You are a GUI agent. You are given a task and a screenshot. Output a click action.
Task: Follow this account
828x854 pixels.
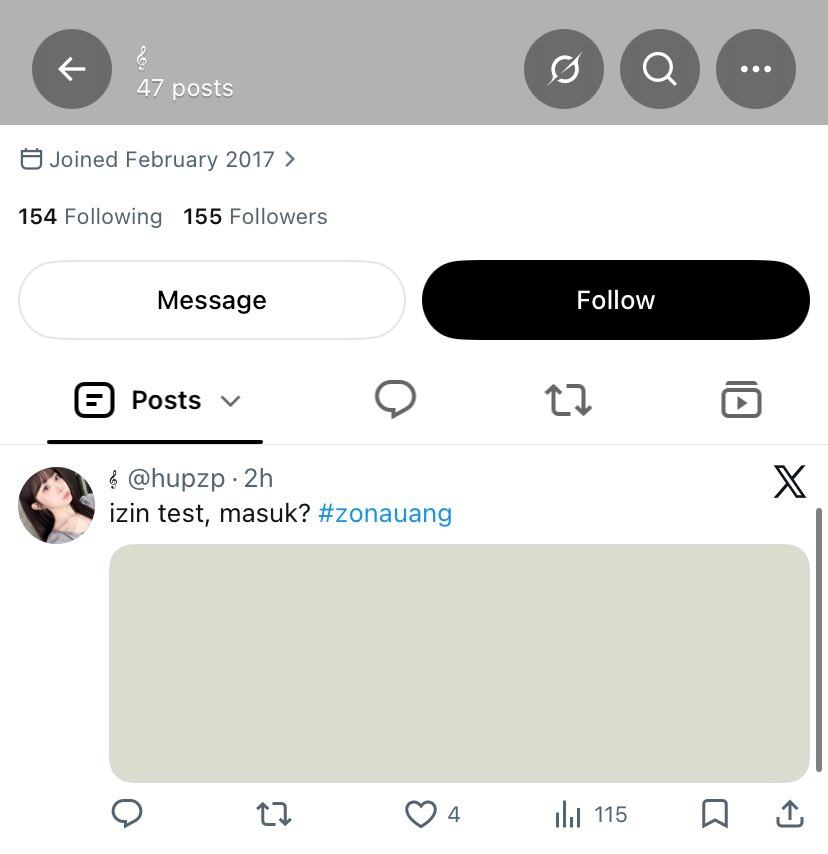[x=616, y=300]
